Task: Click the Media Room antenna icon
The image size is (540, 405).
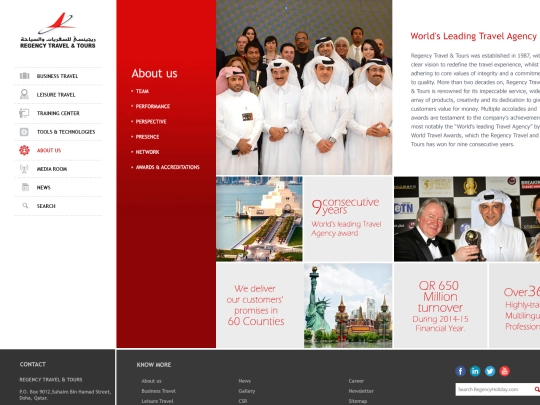Action: click(x=24, y=169)
